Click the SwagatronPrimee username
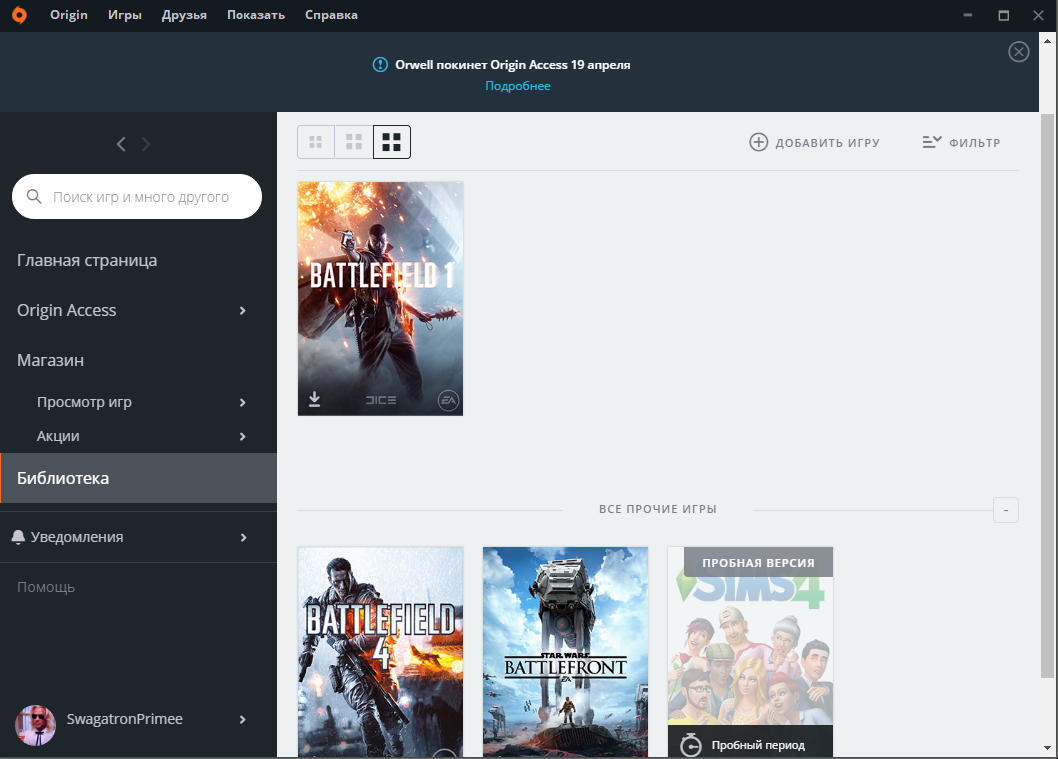 point(124,719)
